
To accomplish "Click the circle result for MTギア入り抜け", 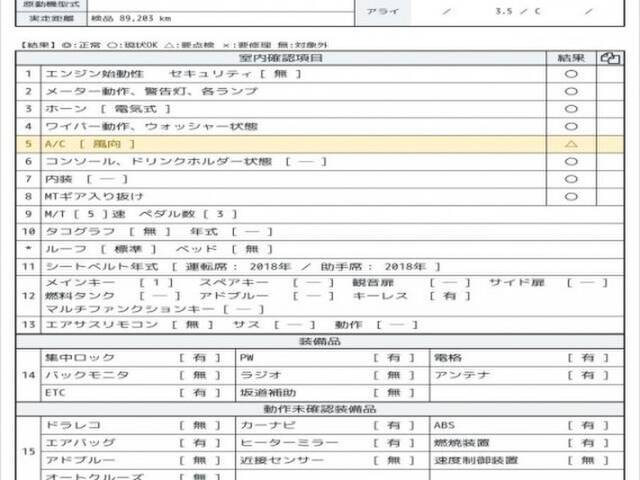I will 571,197.
